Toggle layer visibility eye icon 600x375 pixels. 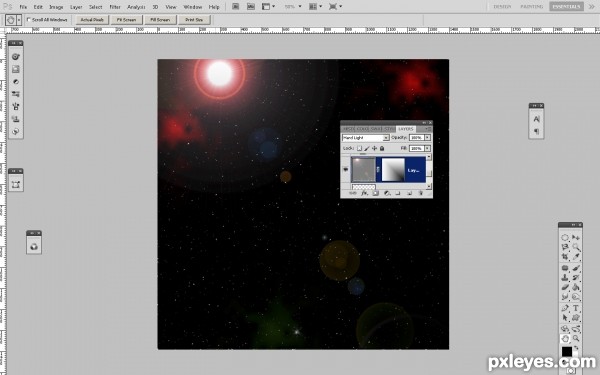pos(346,170)
